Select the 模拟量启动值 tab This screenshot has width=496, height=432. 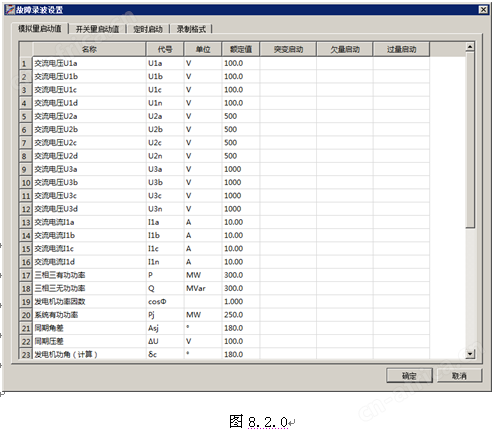pyautogui.click(x=40, y=29)
